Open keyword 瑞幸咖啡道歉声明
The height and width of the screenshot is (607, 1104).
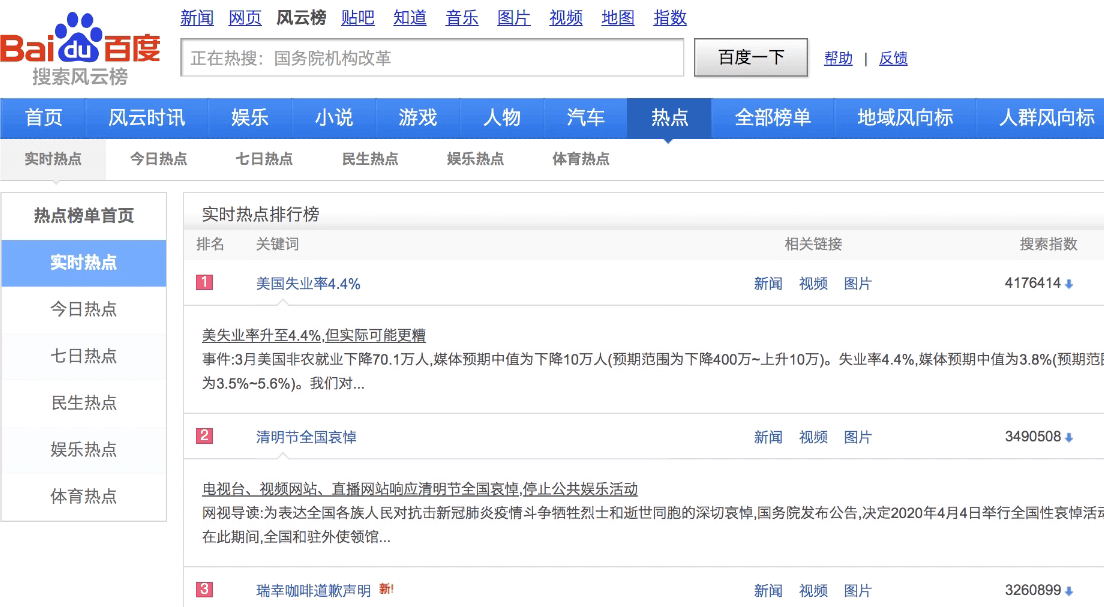pos(313,591)
